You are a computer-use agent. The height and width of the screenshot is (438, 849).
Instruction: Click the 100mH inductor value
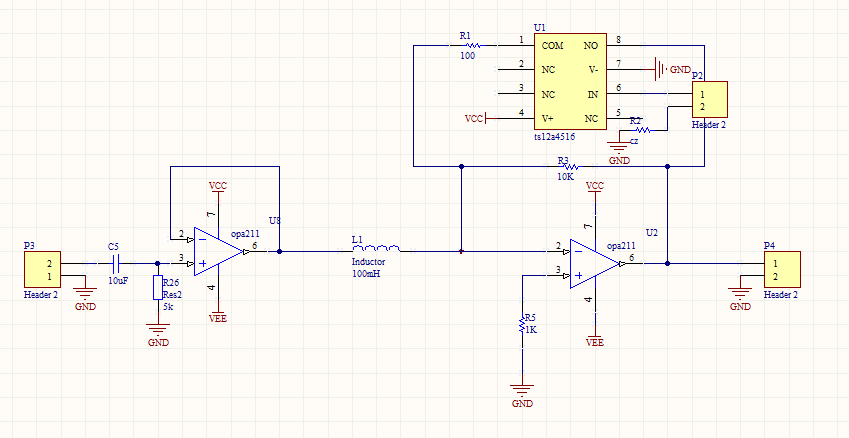coord(366,273)
